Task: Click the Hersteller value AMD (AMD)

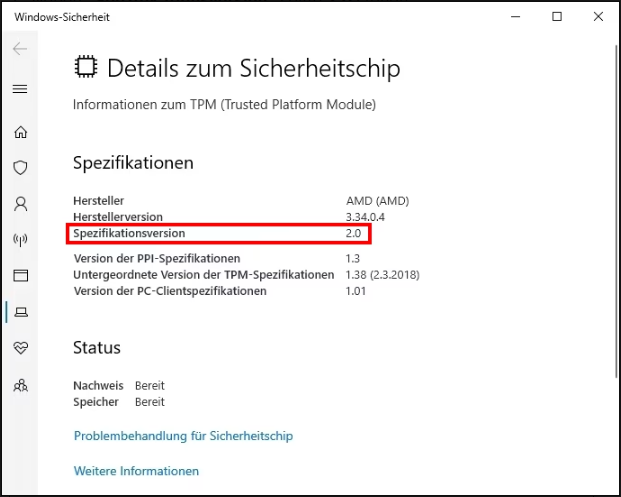Action: 377,201
